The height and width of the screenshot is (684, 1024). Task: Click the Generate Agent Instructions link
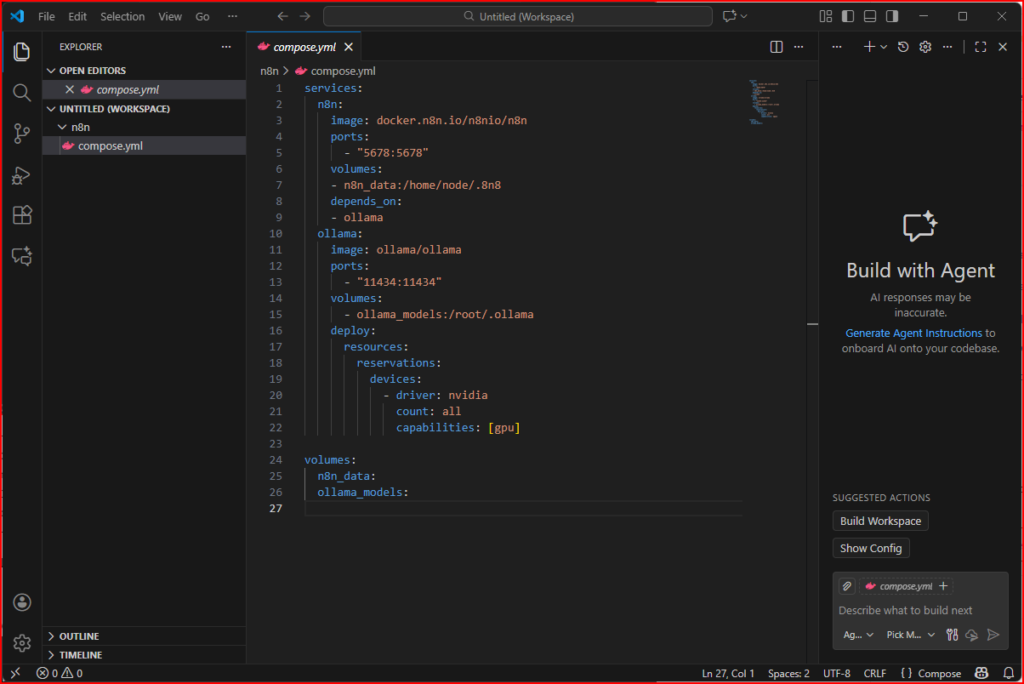tap(913, 333)
